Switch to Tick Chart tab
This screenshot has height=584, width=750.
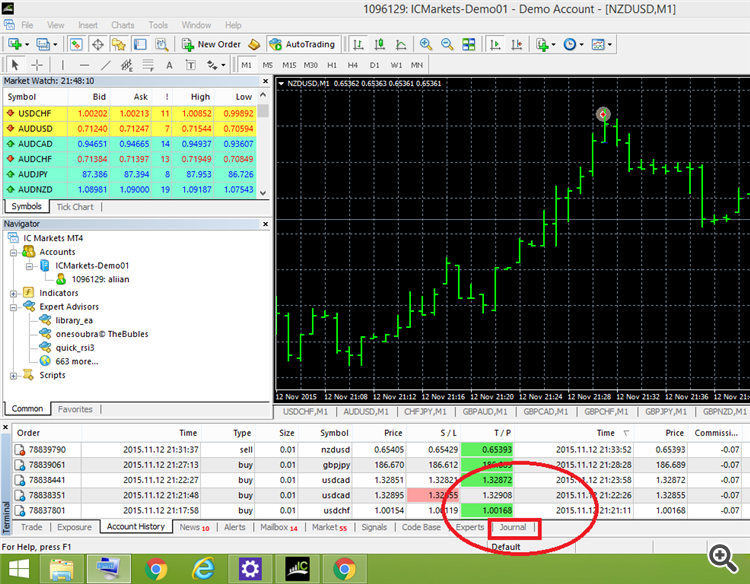[75, 207]
